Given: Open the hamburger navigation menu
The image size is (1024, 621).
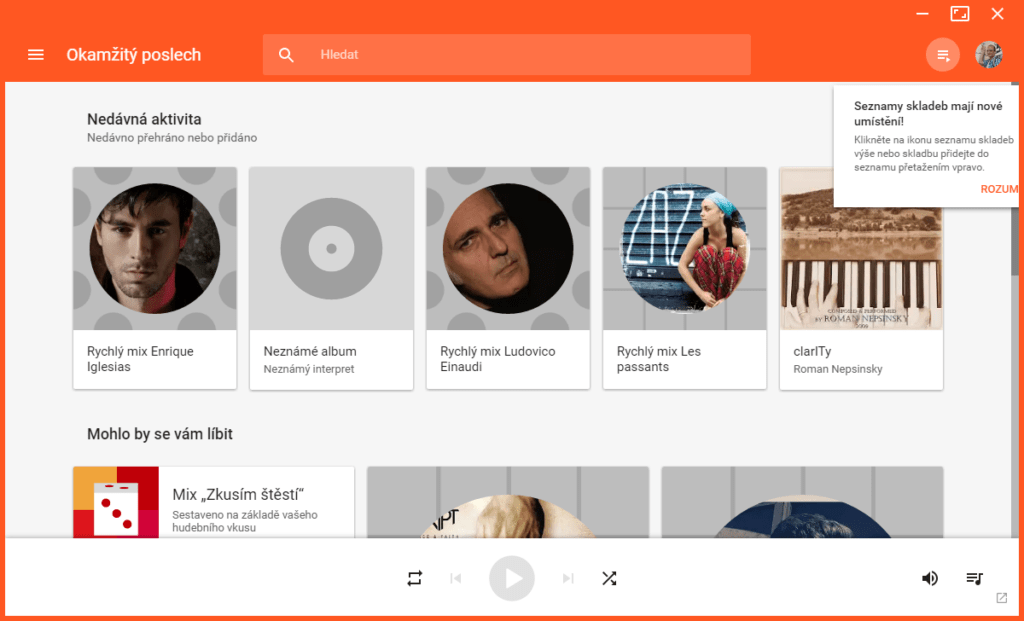Looking at the screenshot, I should [x=36, y=55].
